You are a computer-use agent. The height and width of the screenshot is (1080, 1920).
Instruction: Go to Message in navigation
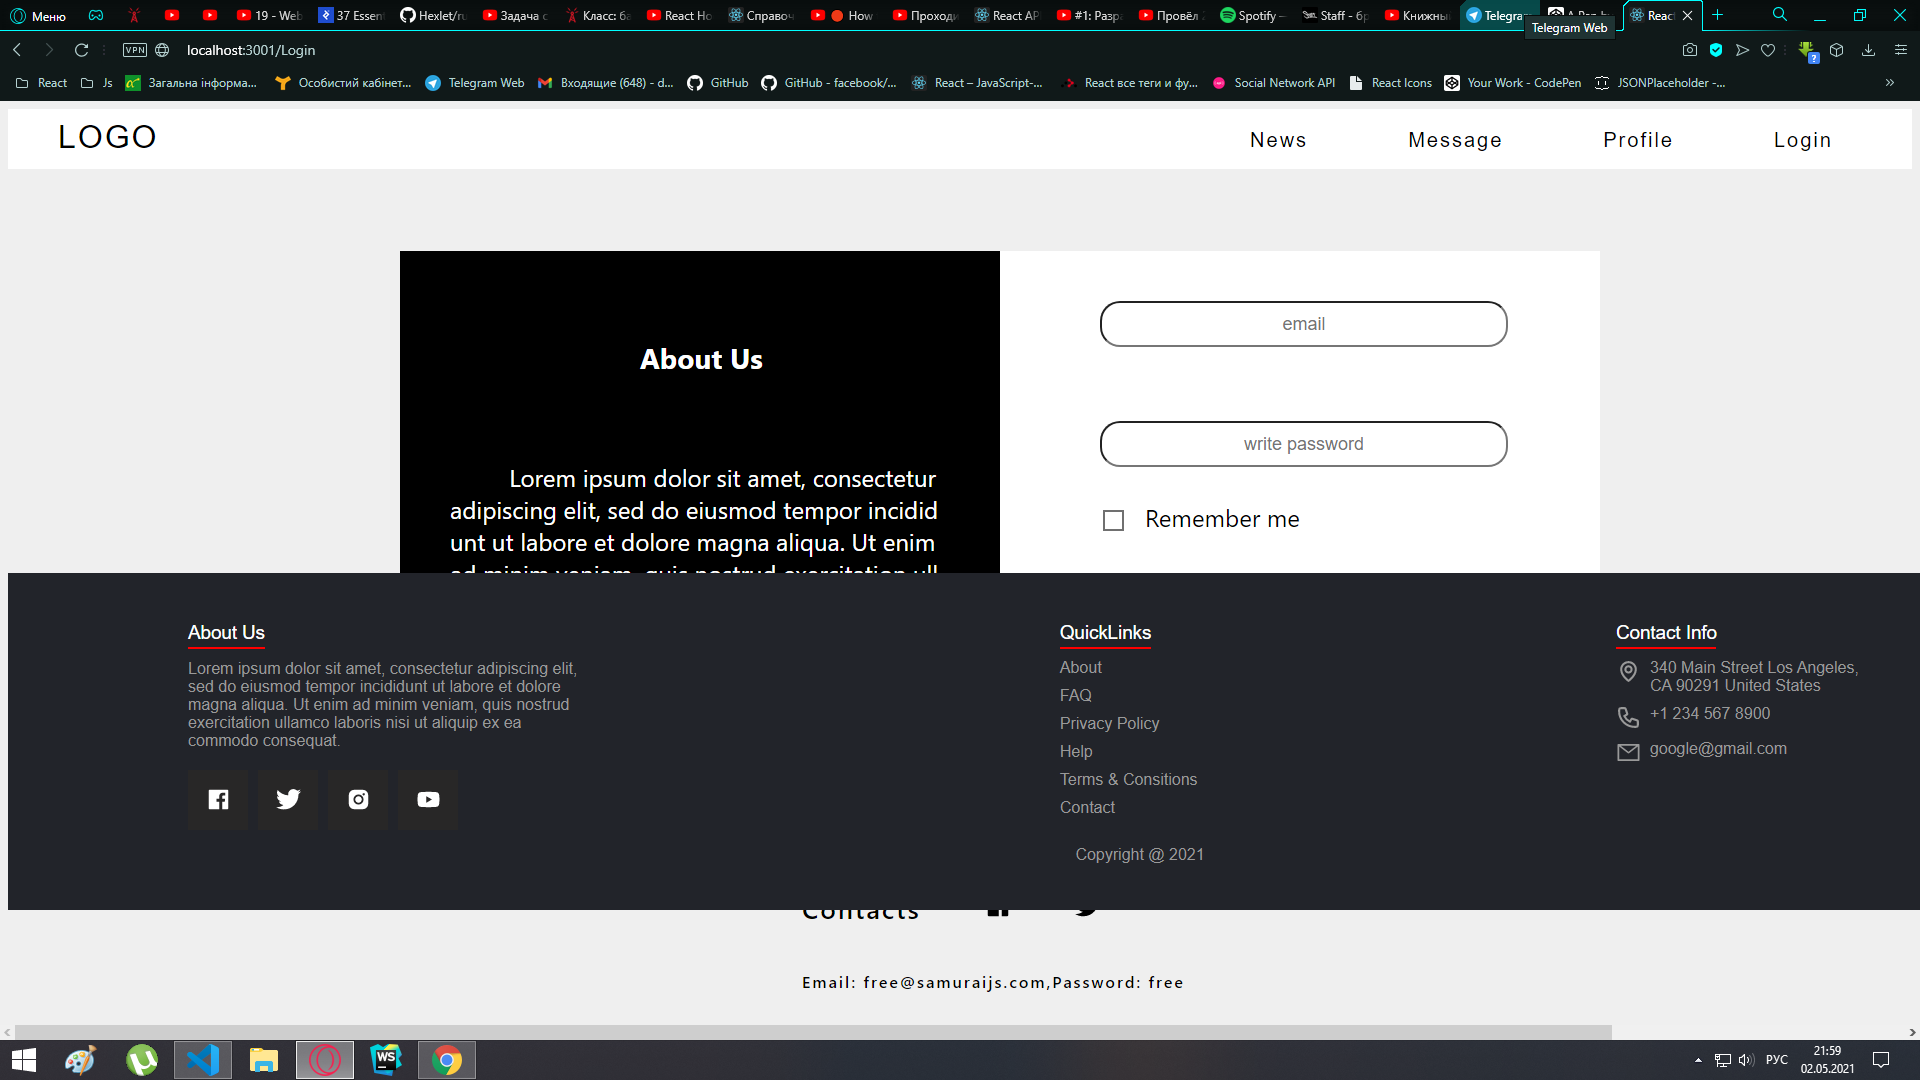point(1455,140)
